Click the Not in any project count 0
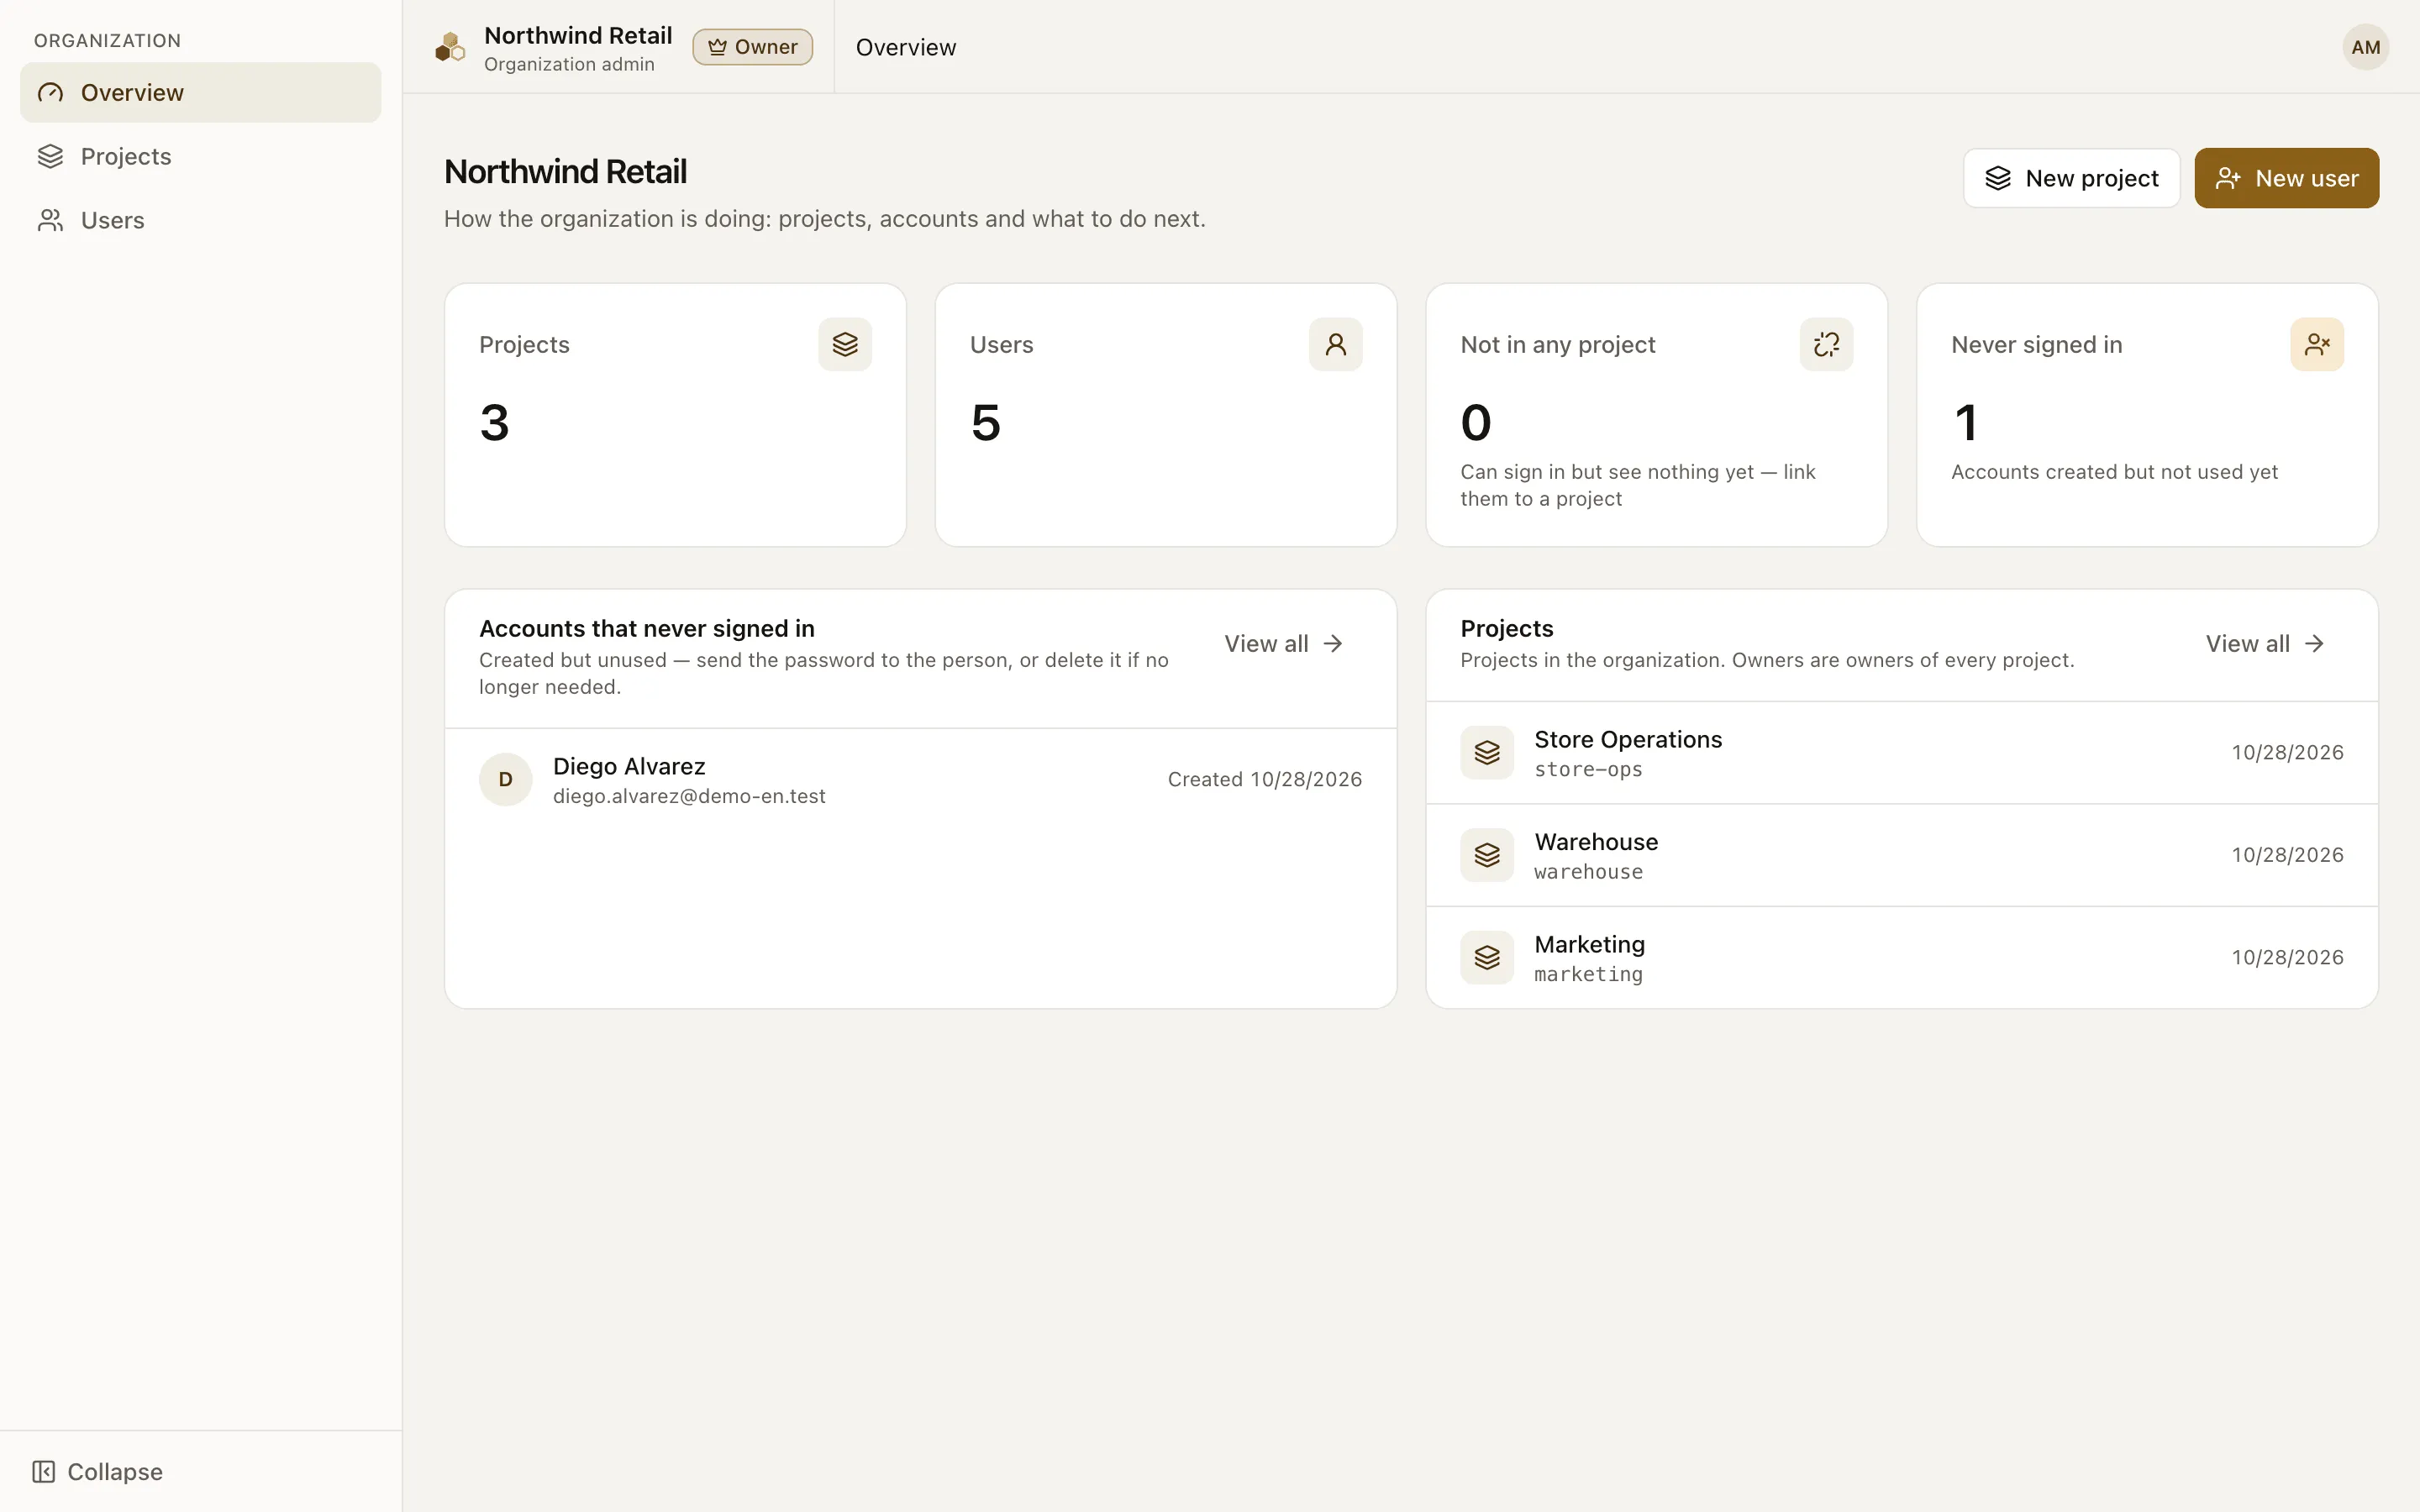The image size is (2420, 1512). coord(1476,423)
